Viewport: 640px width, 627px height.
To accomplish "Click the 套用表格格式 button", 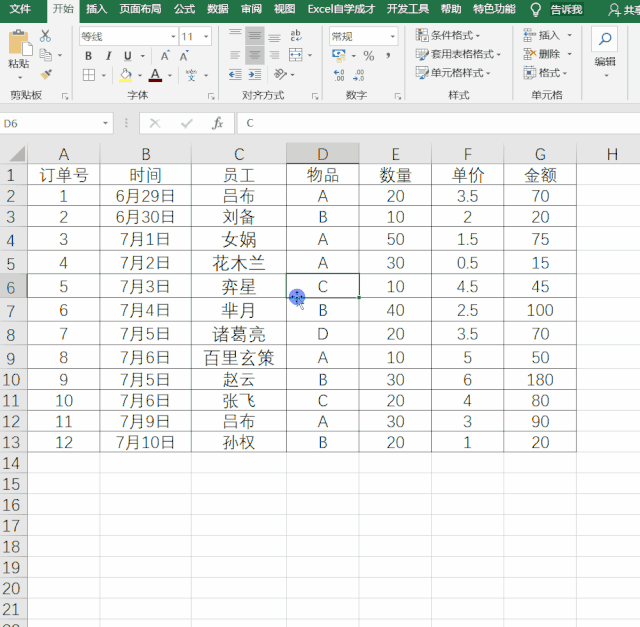I will point(462,55).
